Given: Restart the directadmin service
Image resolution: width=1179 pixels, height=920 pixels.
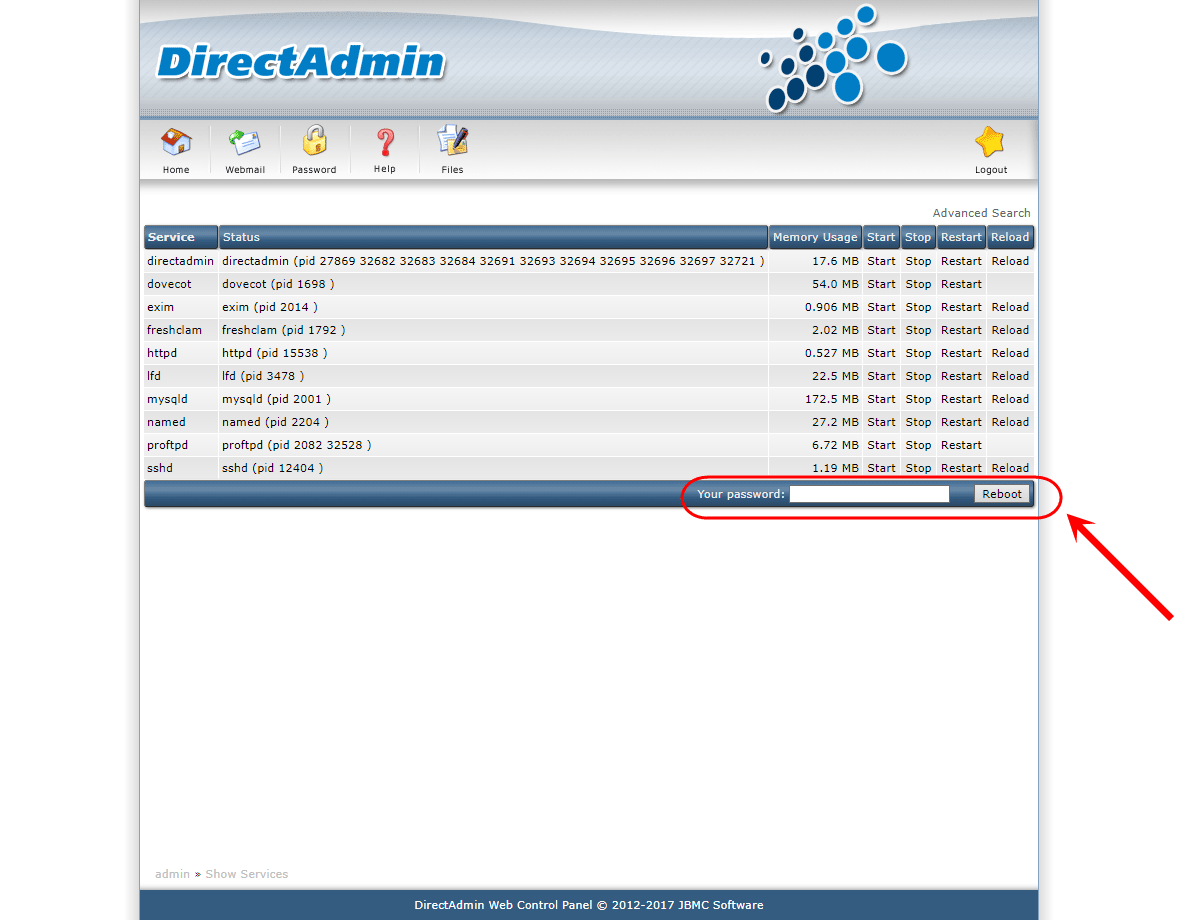Looking at the screenshot, I should click(x=961, y=261).
